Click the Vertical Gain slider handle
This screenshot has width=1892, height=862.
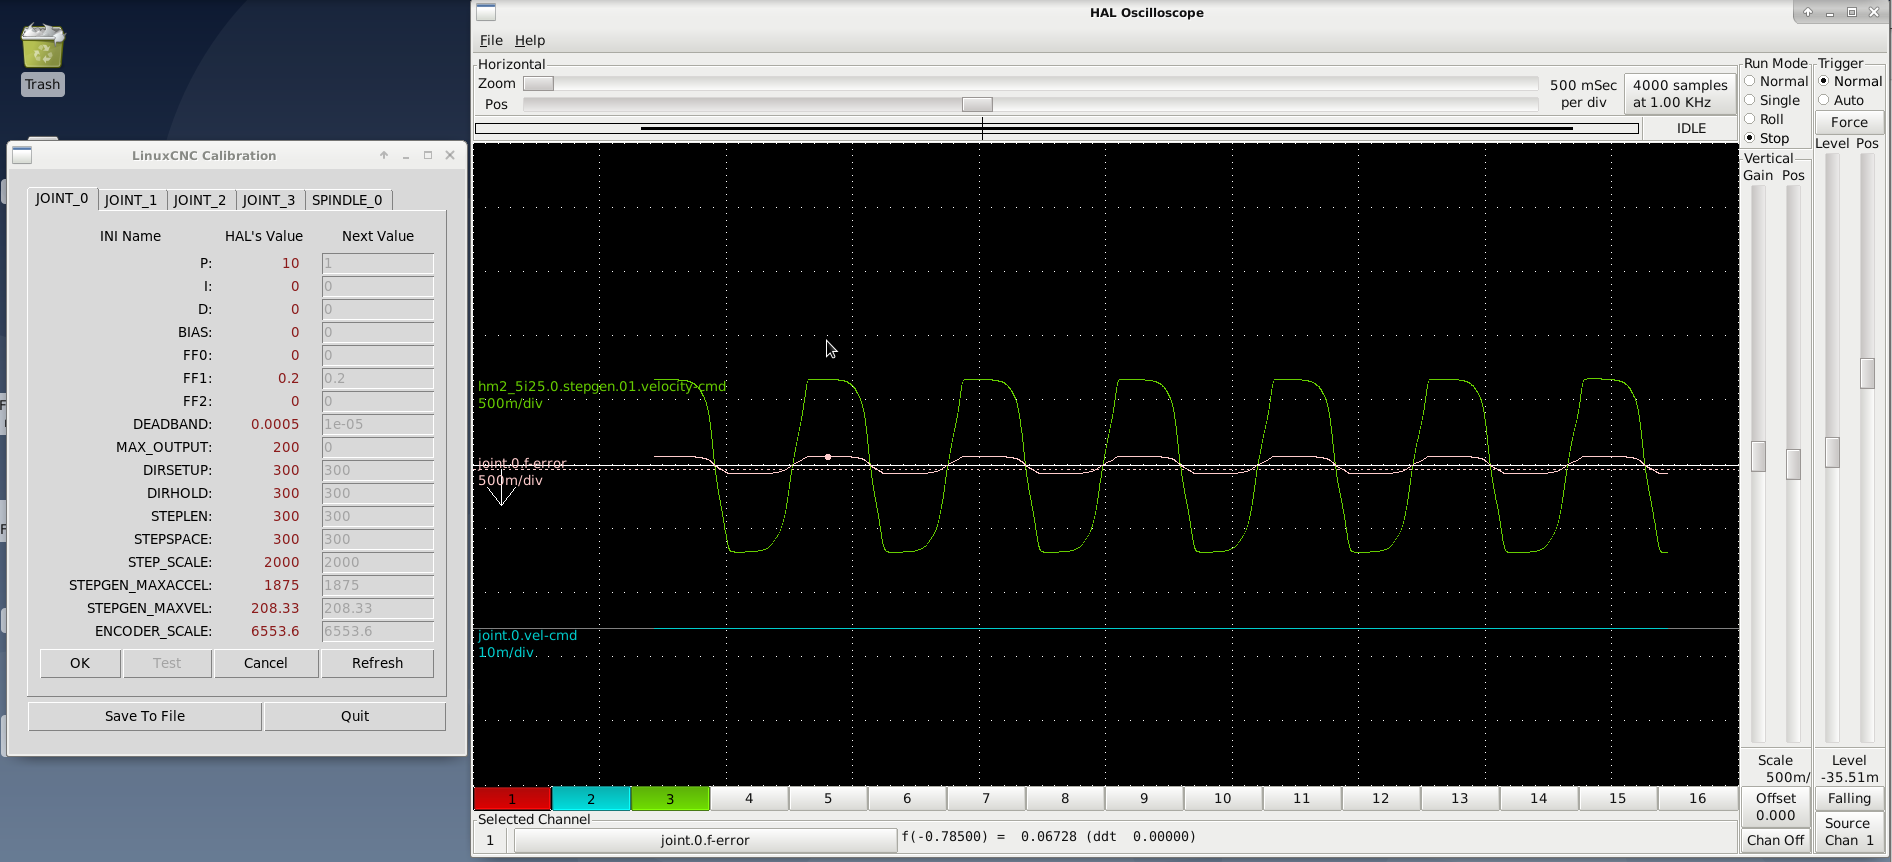(1758, 456)
